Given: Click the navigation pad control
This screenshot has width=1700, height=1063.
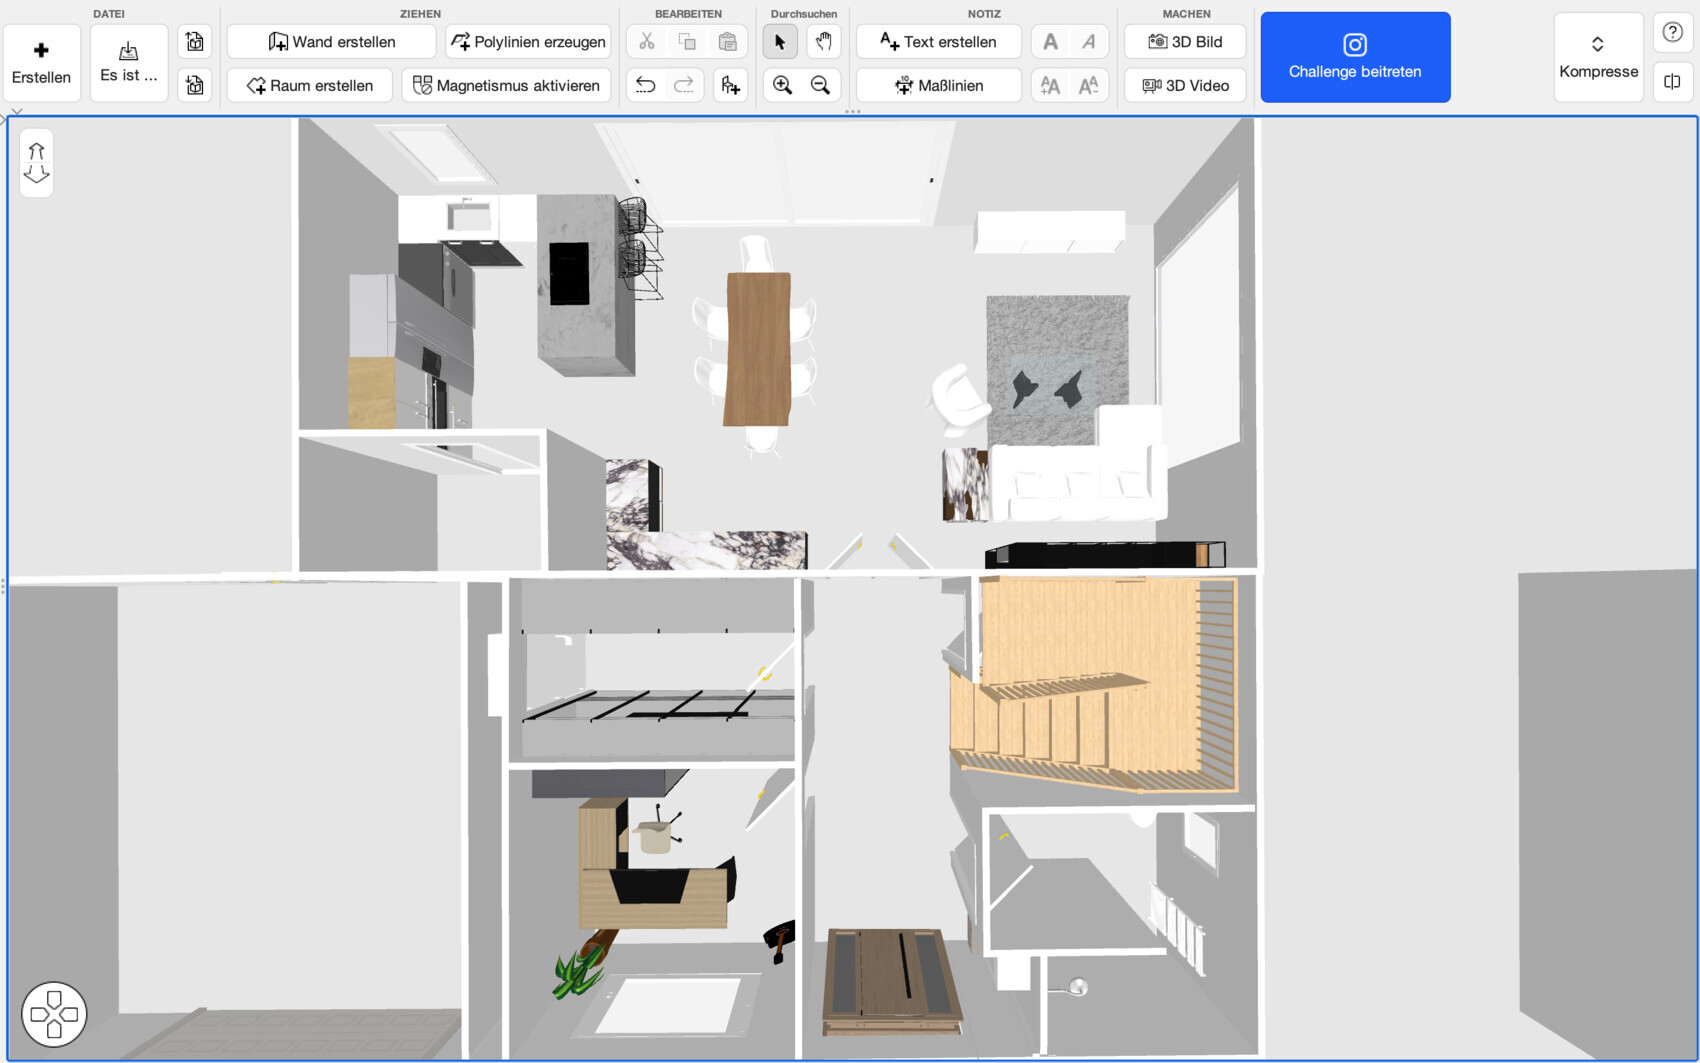Looking at the screenshot, I should (x=54, y=1014).
